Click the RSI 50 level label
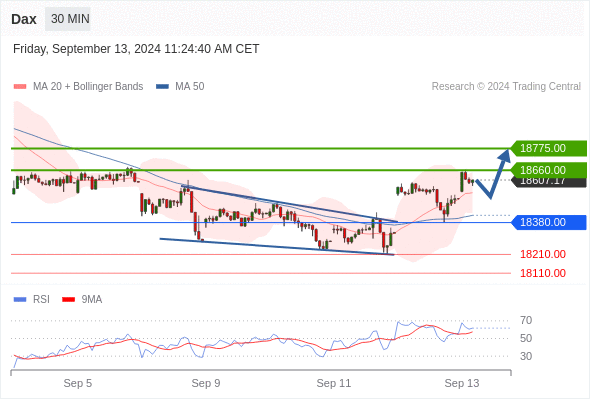The height and width of the screenshot is (400, 590). pos(526,338)
